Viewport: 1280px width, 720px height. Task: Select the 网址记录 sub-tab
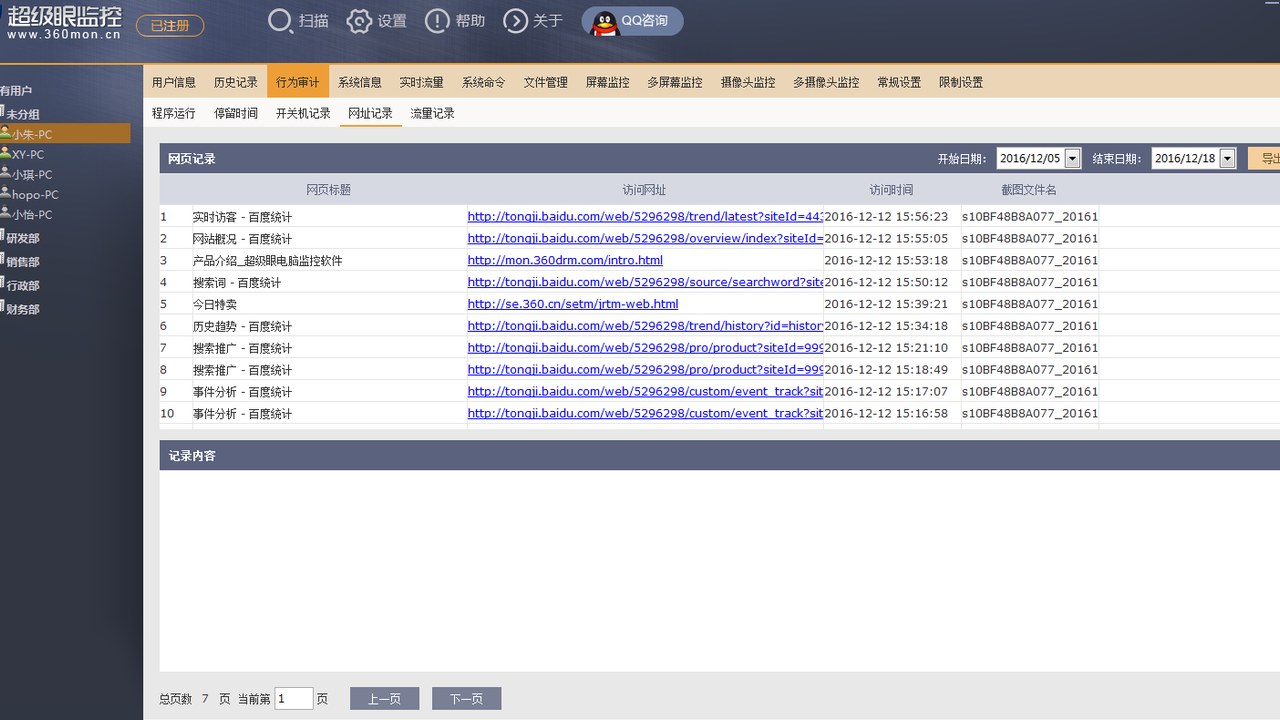(370, 113)
